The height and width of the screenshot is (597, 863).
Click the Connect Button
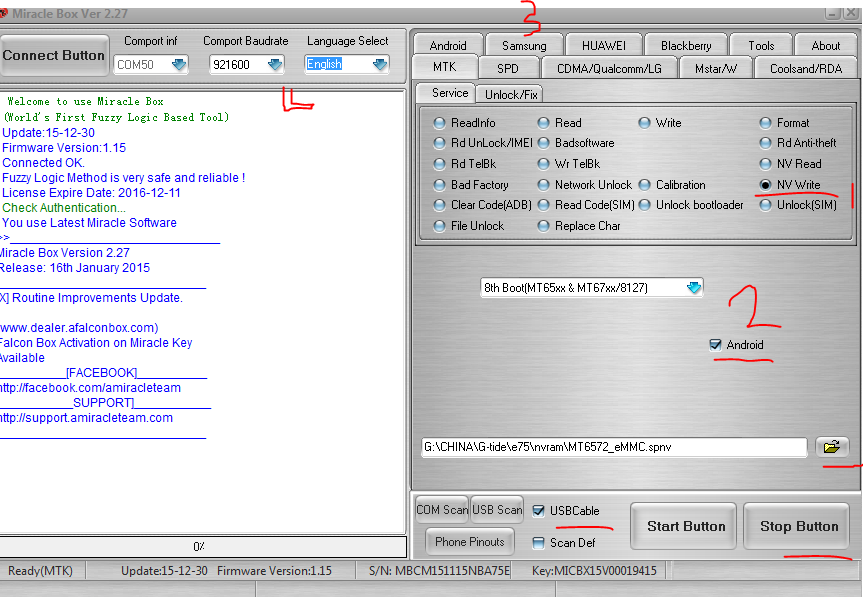[53, 56]
